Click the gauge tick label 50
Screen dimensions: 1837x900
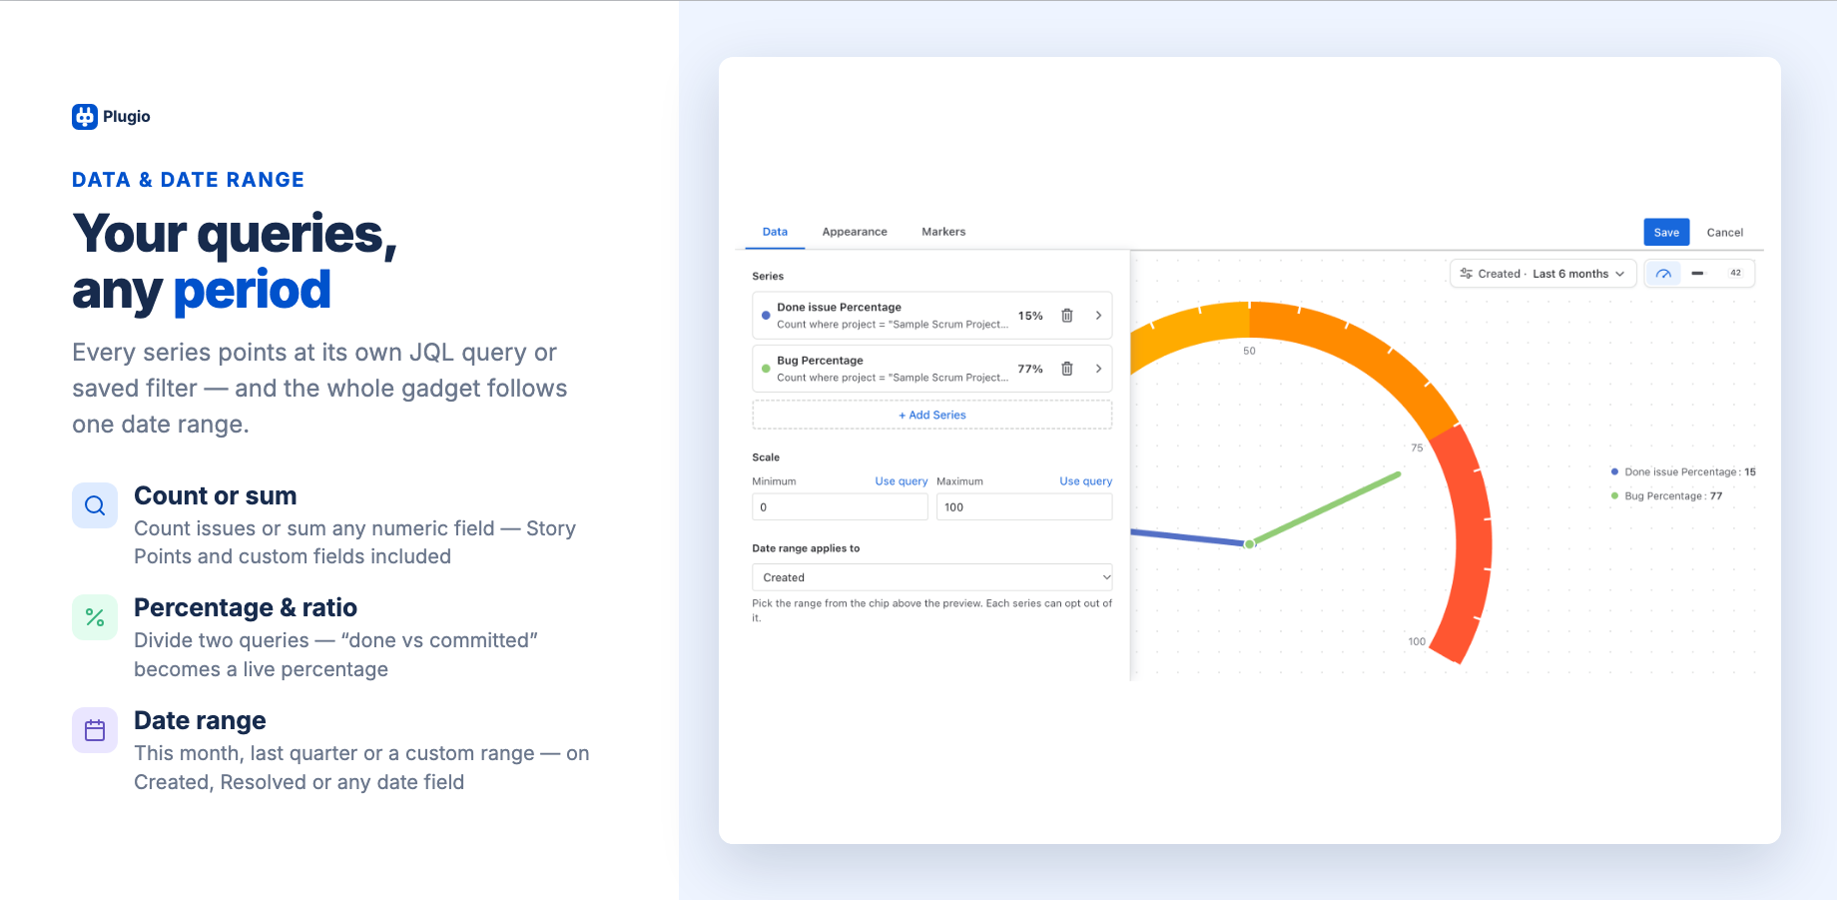click(1249, 351)
